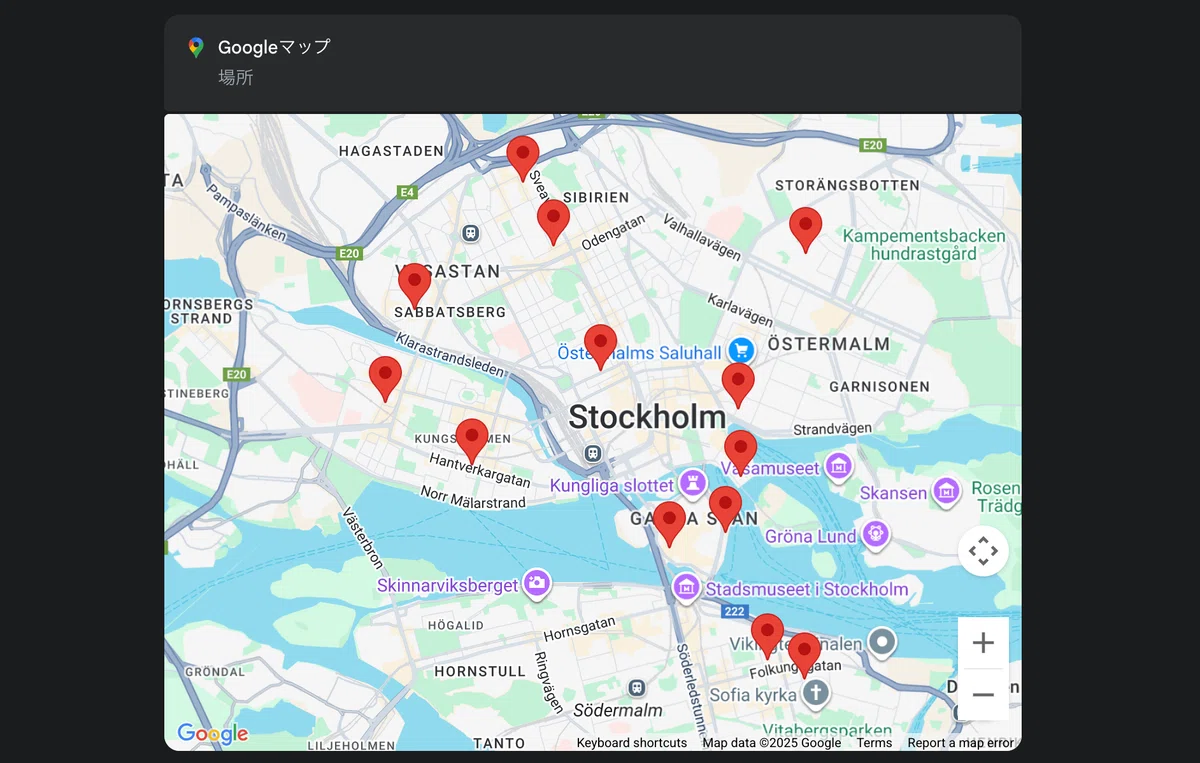Click the Vitabergsparken label
The image size is (1200, 763).
pyautogui.click(x=826, y=731)
